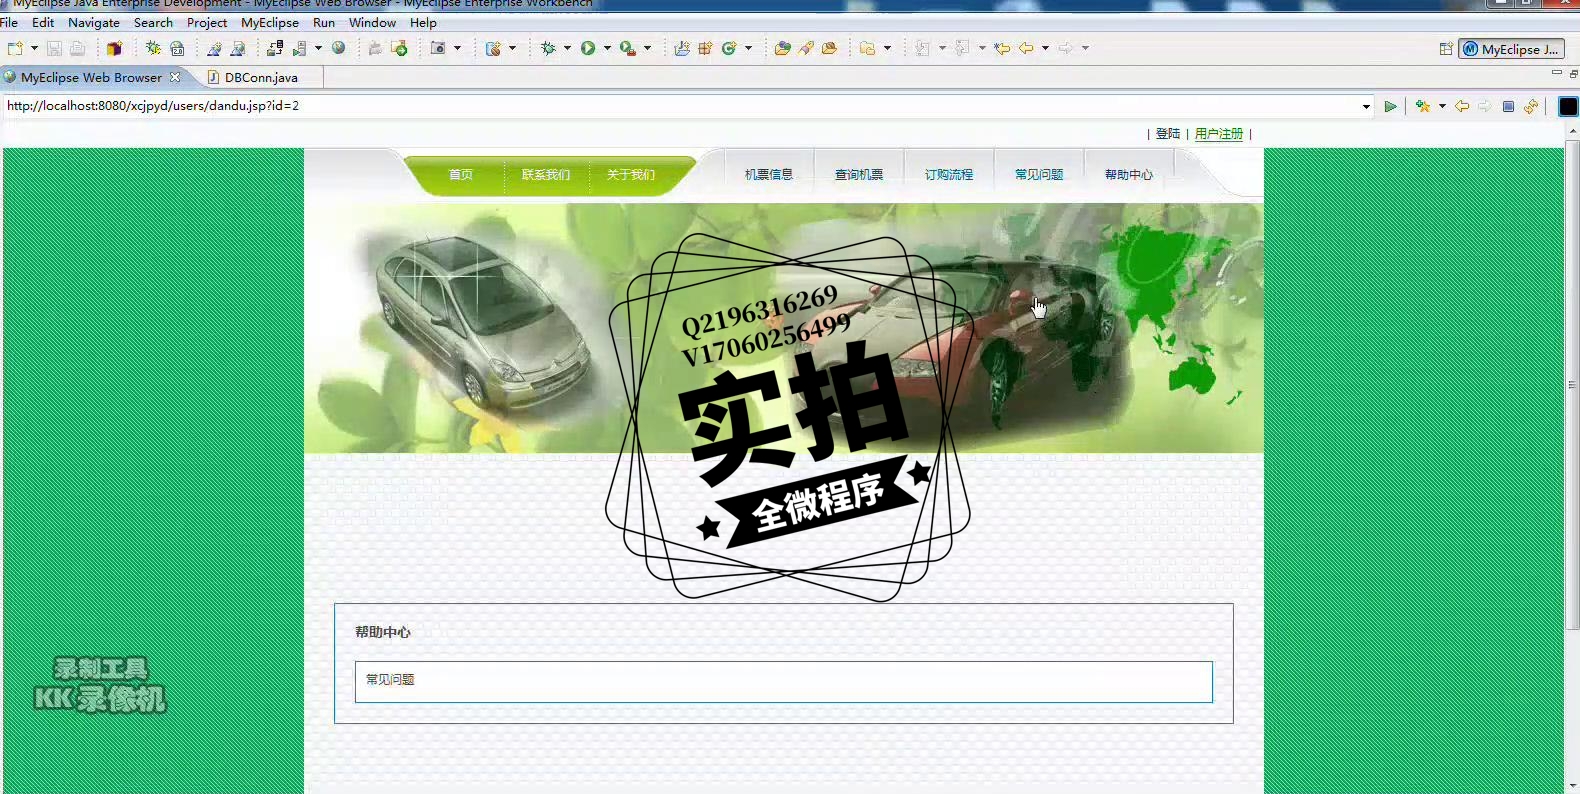Click the Save disk icon
This screenshot has width=1580, height=794.
pos(54,48)
